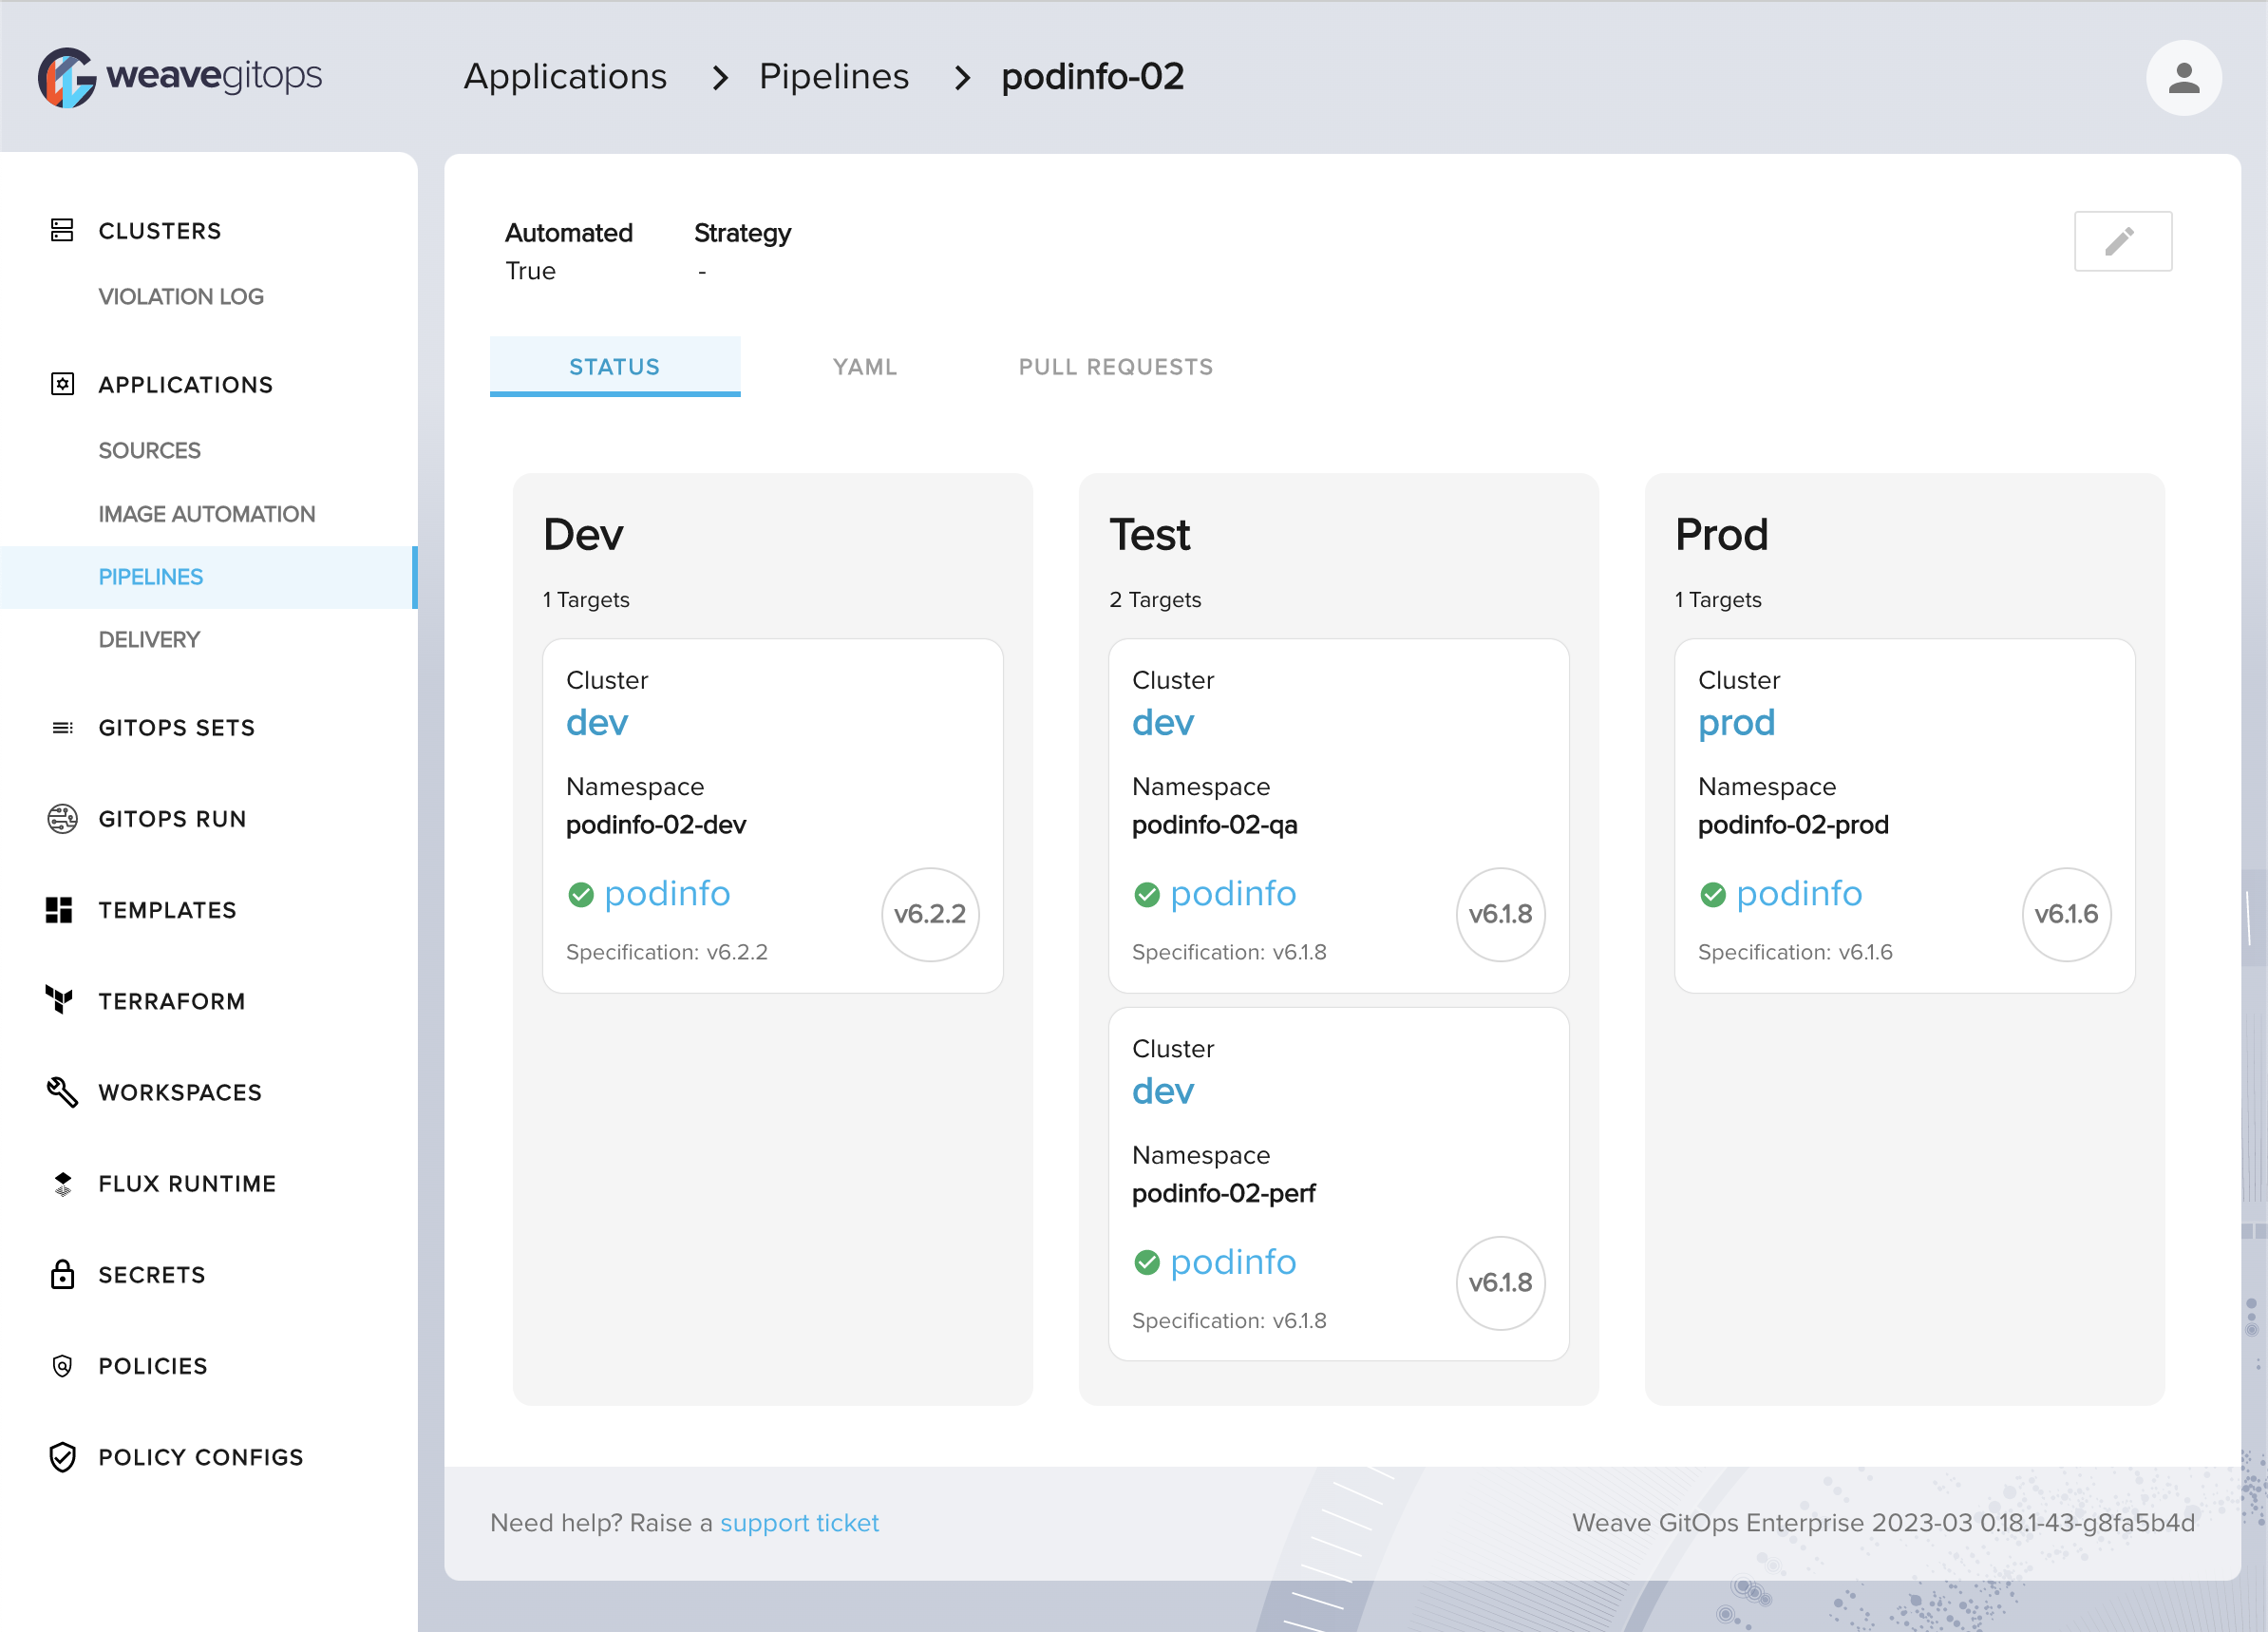Click the Clusters server icon in sidebar
The height and width of the screenshot is (1632, 2268).
(x=62, y=230)
